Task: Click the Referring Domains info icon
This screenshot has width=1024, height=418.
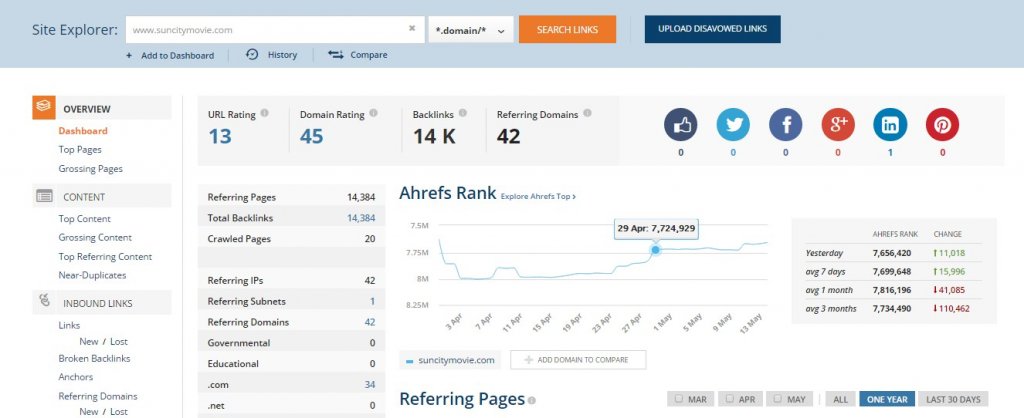Action: 587,113
